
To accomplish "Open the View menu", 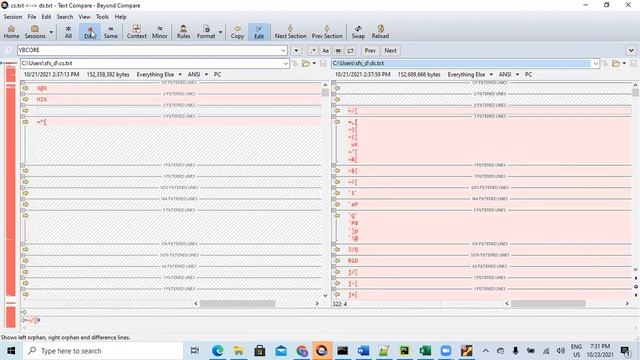I will pos(84,17).
